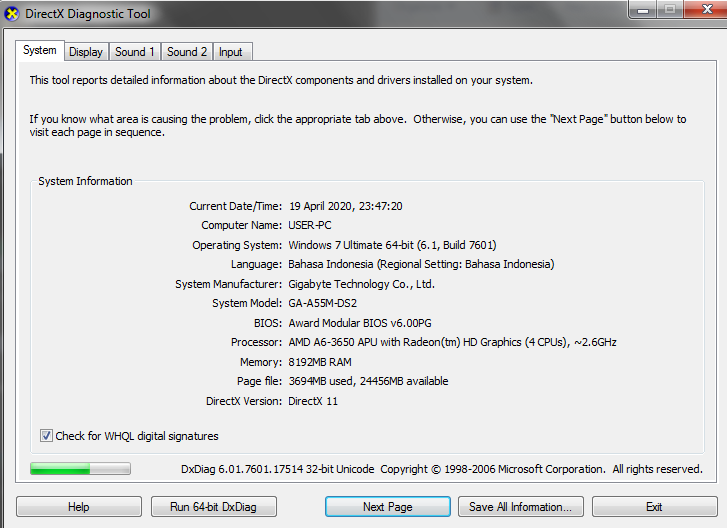
Task: Click the green loading progress bar
Action: [x=80, y=469]
